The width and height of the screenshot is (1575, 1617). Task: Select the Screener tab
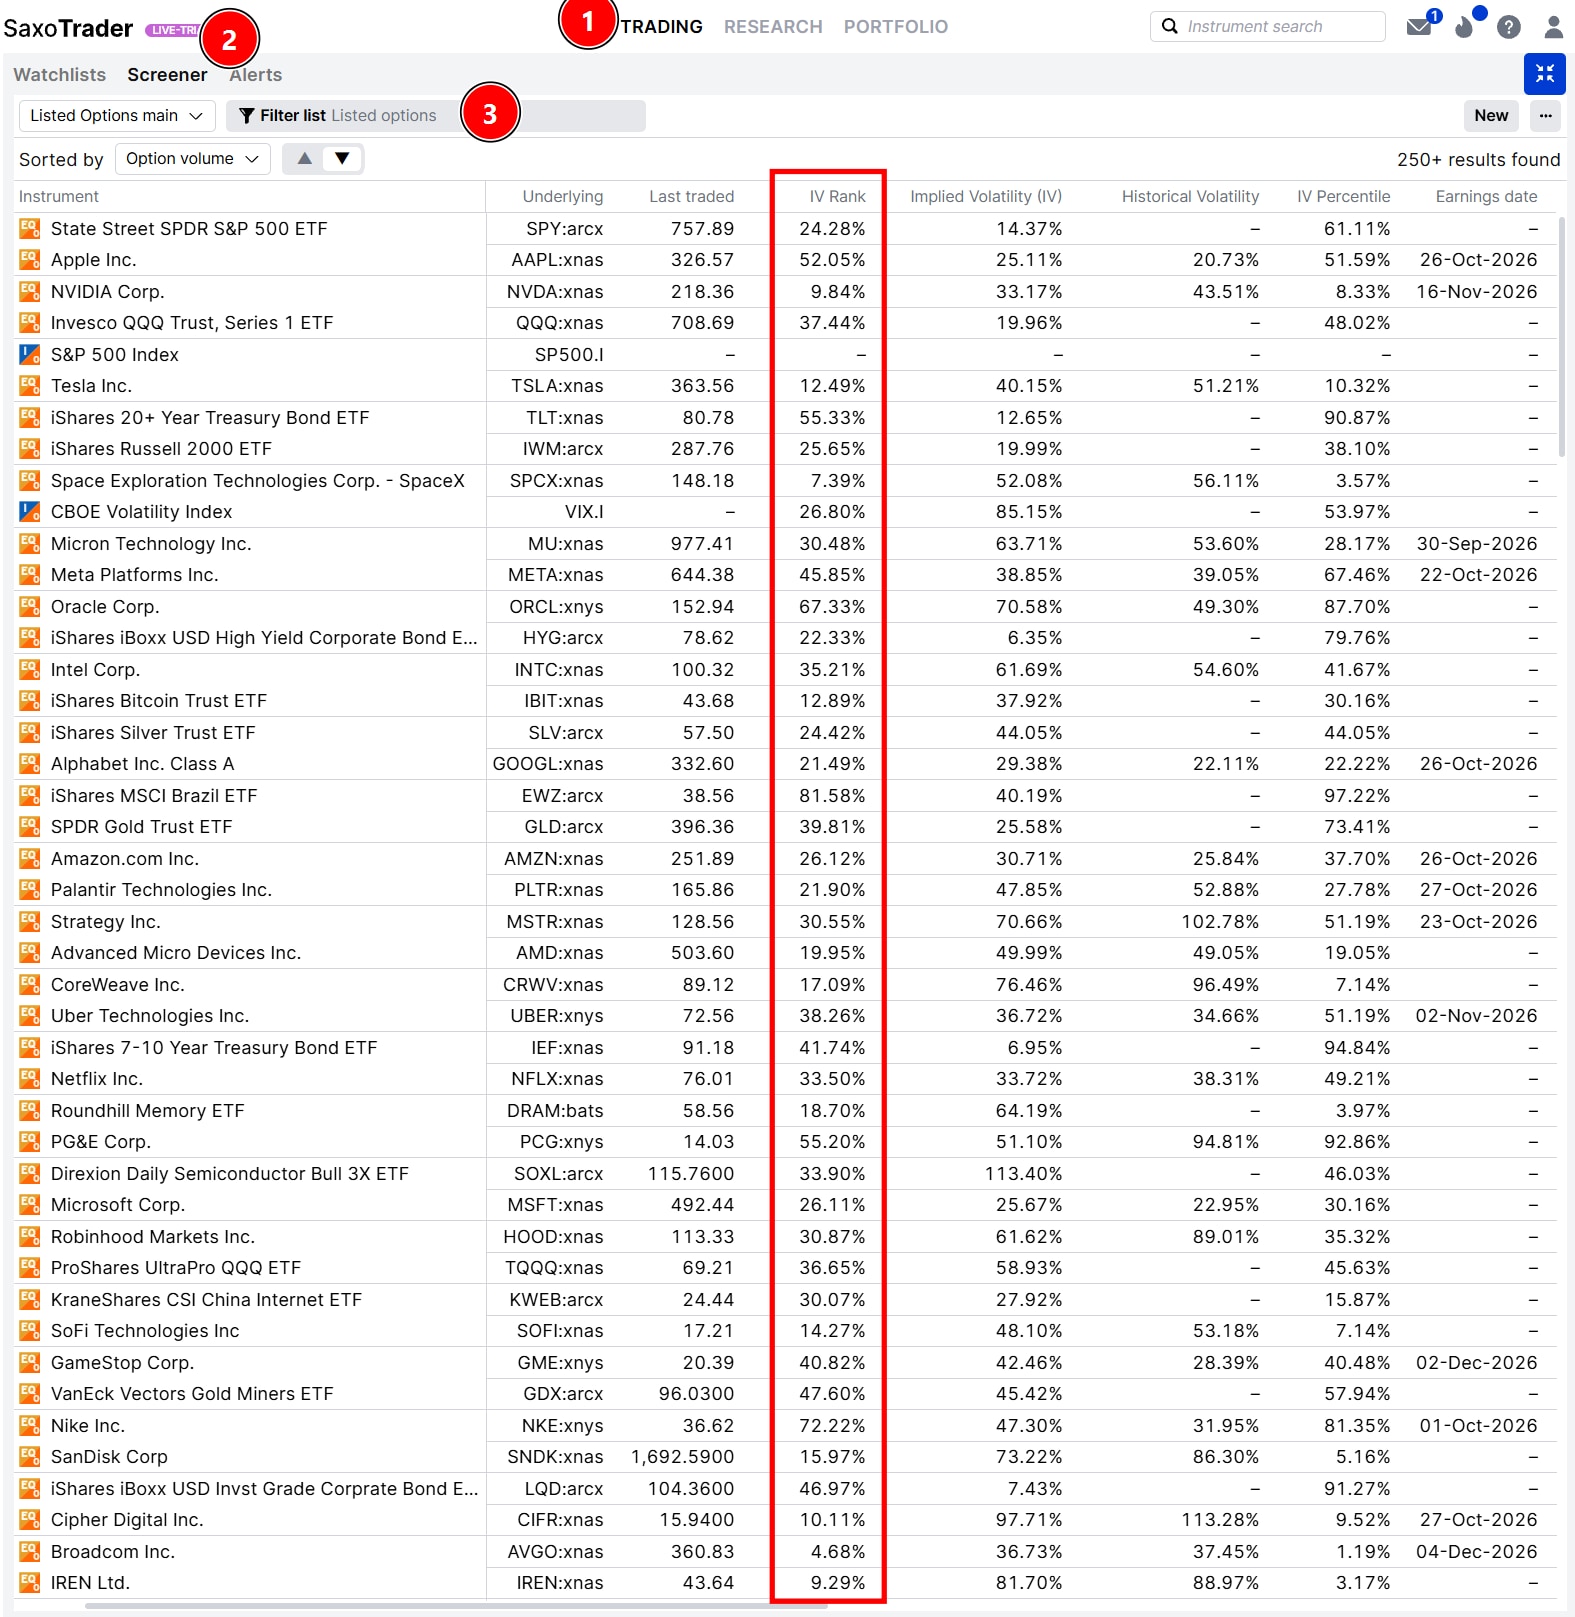click(x=167, y=75)
